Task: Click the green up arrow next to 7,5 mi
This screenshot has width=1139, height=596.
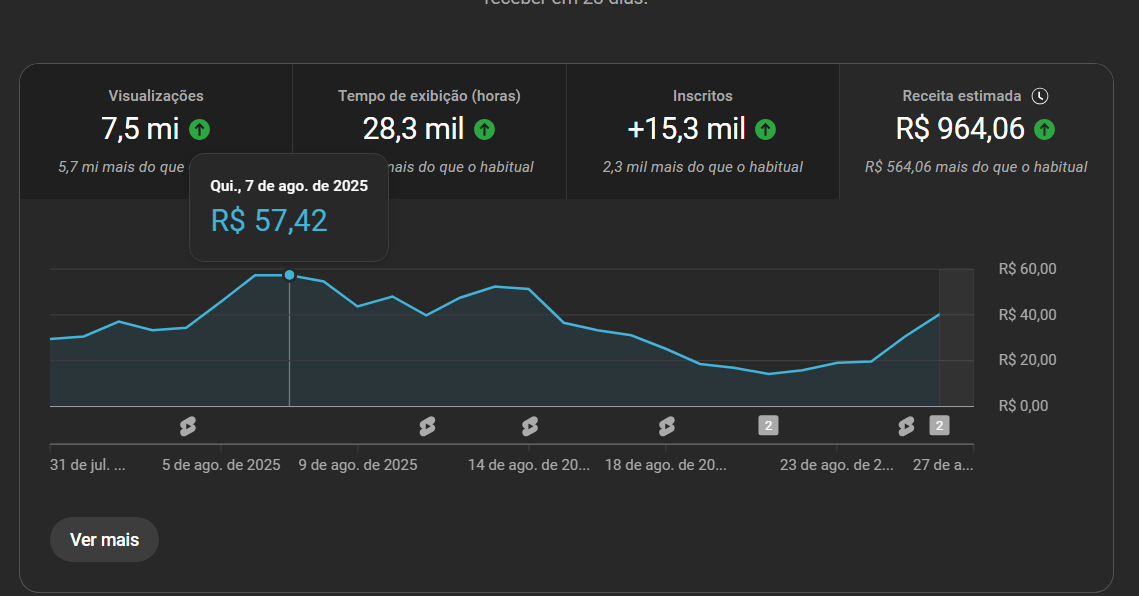Action: pos(200,130)
